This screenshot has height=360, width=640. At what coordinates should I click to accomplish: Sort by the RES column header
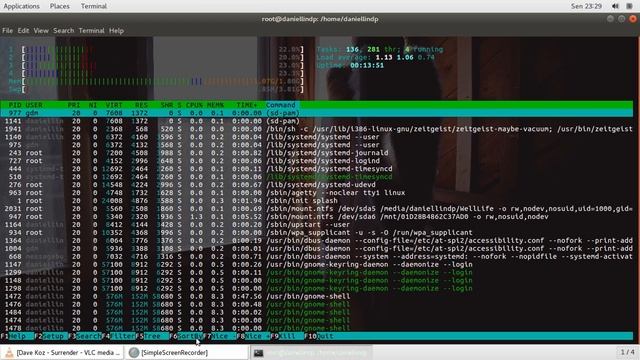coord(141,105)
